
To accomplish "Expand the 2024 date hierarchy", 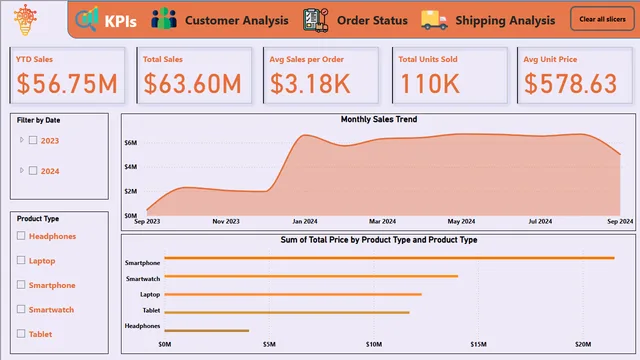I will coord(22,170).
